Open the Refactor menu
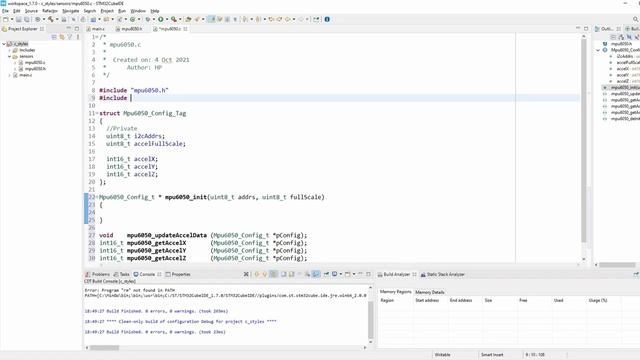 pos(50,11)
